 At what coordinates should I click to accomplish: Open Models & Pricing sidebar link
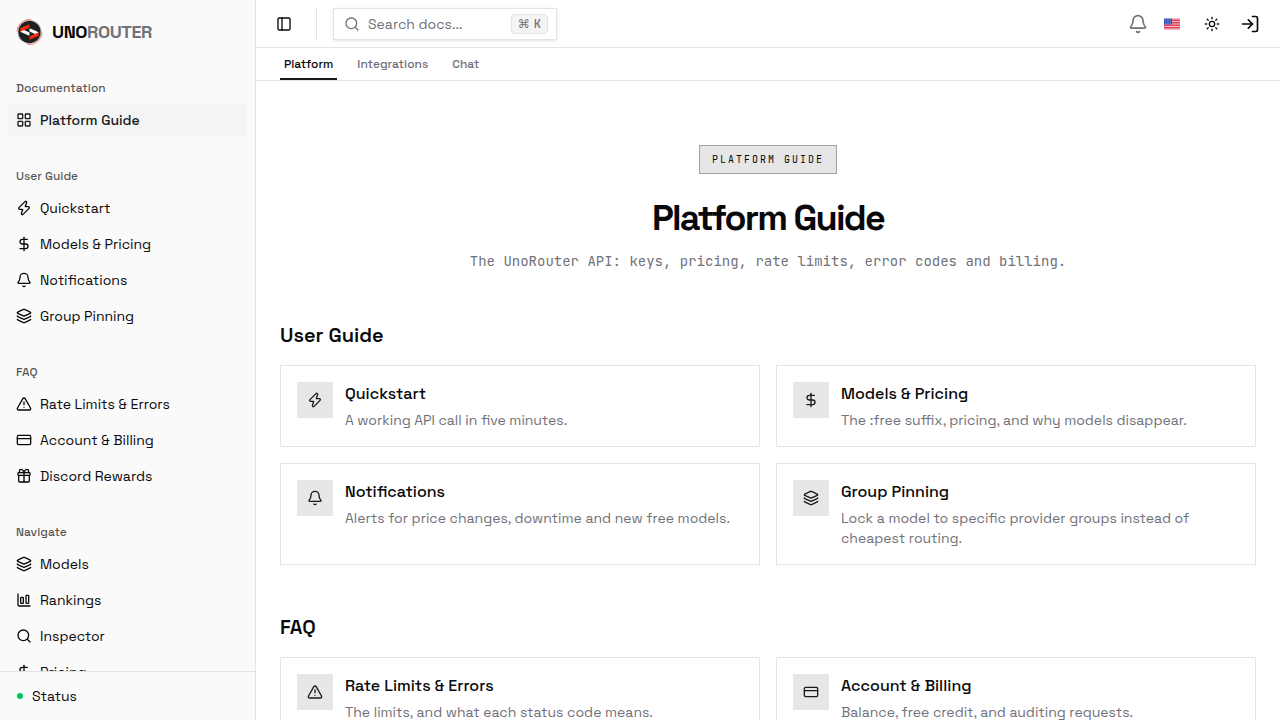tap(128, 244)
